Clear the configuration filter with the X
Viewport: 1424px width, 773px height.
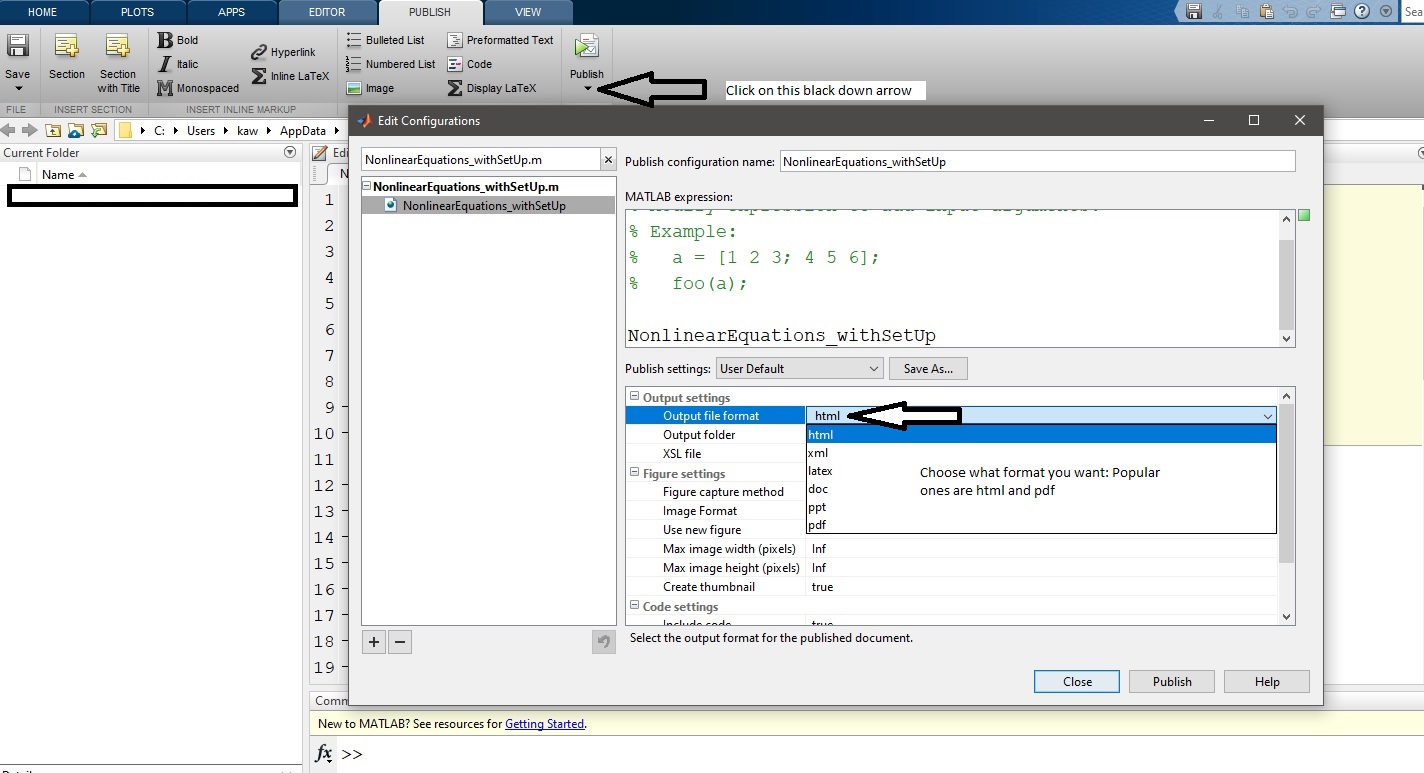pyautogui.click(x=608, y=160)
